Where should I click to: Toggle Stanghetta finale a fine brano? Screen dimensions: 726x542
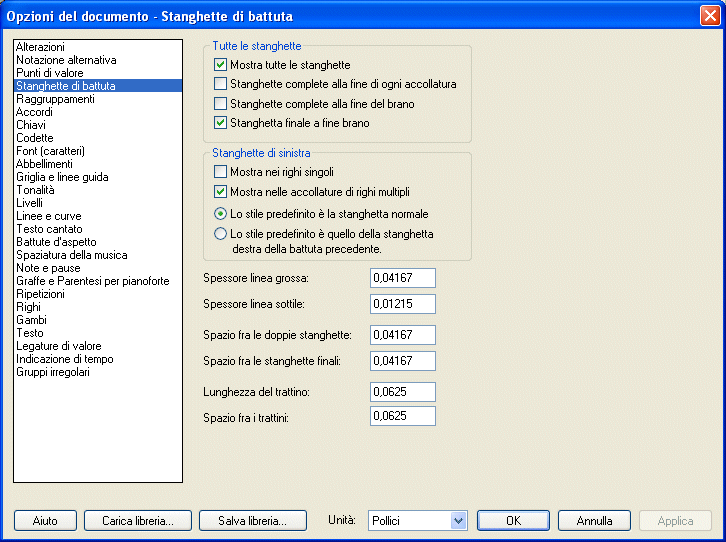(220, 123)
